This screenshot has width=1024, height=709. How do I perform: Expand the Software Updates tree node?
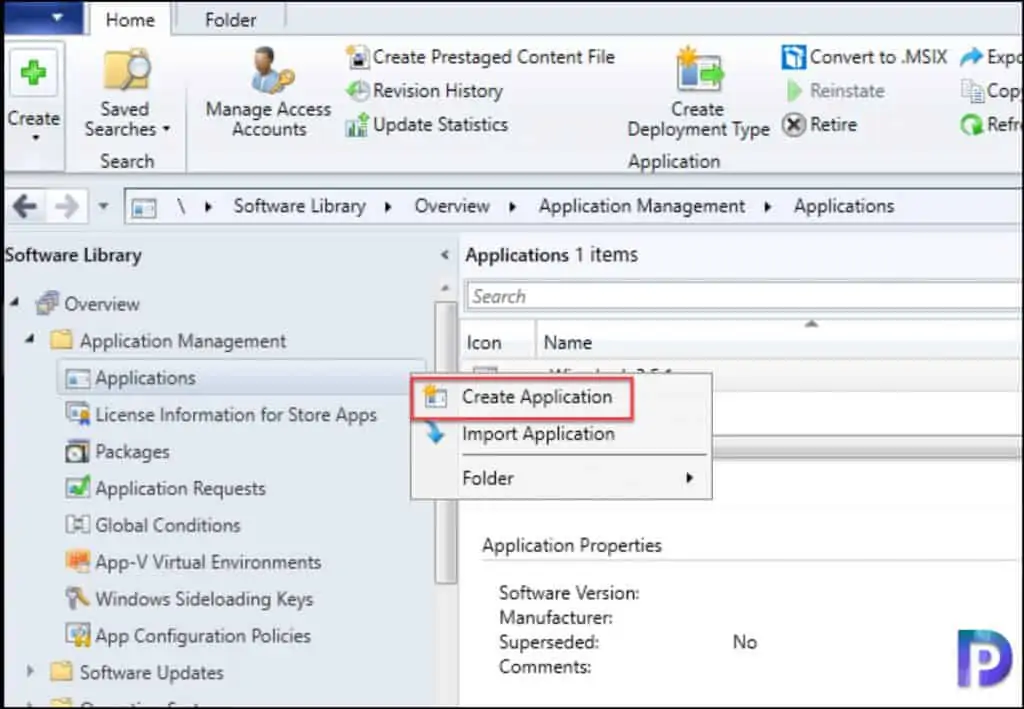tap(29, 670)
